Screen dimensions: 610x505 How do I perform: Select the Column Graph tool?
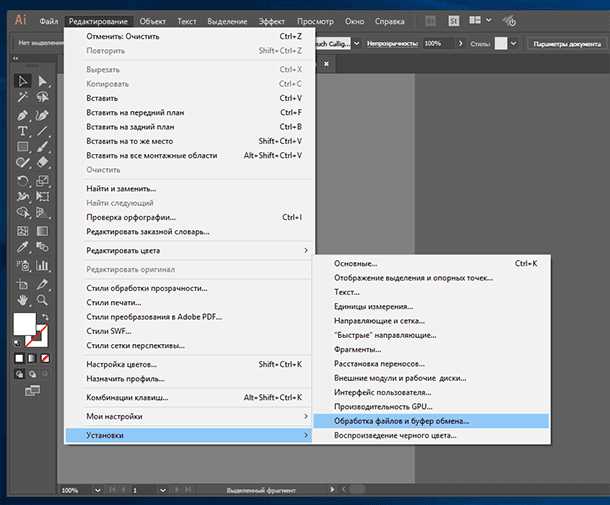(42, 265)
